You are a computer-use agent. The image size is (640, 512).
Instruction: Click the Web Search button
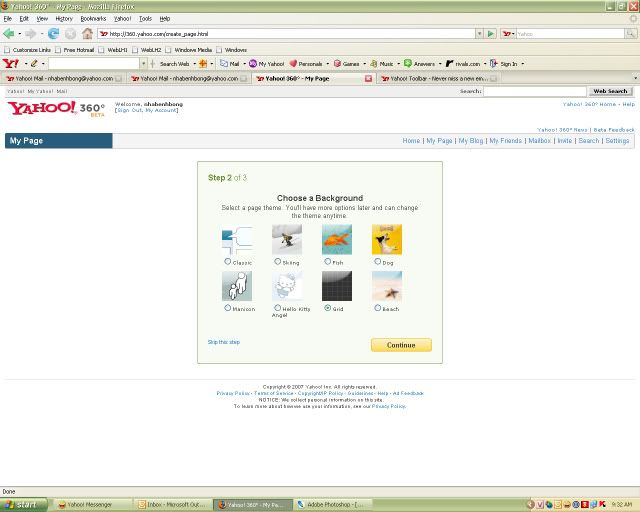pos(610,91)
